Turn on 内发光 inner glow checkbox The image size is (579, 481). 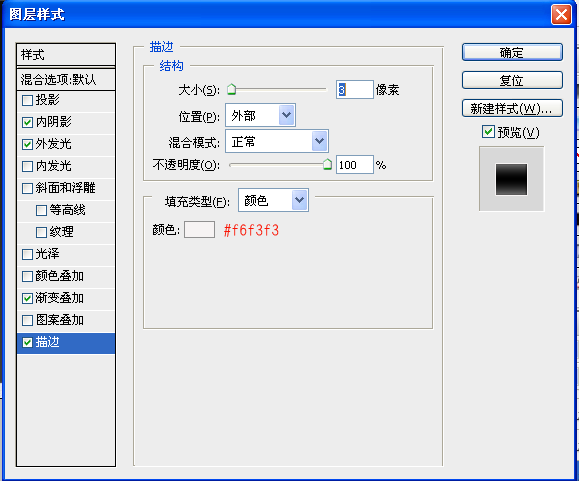point(27,166)
